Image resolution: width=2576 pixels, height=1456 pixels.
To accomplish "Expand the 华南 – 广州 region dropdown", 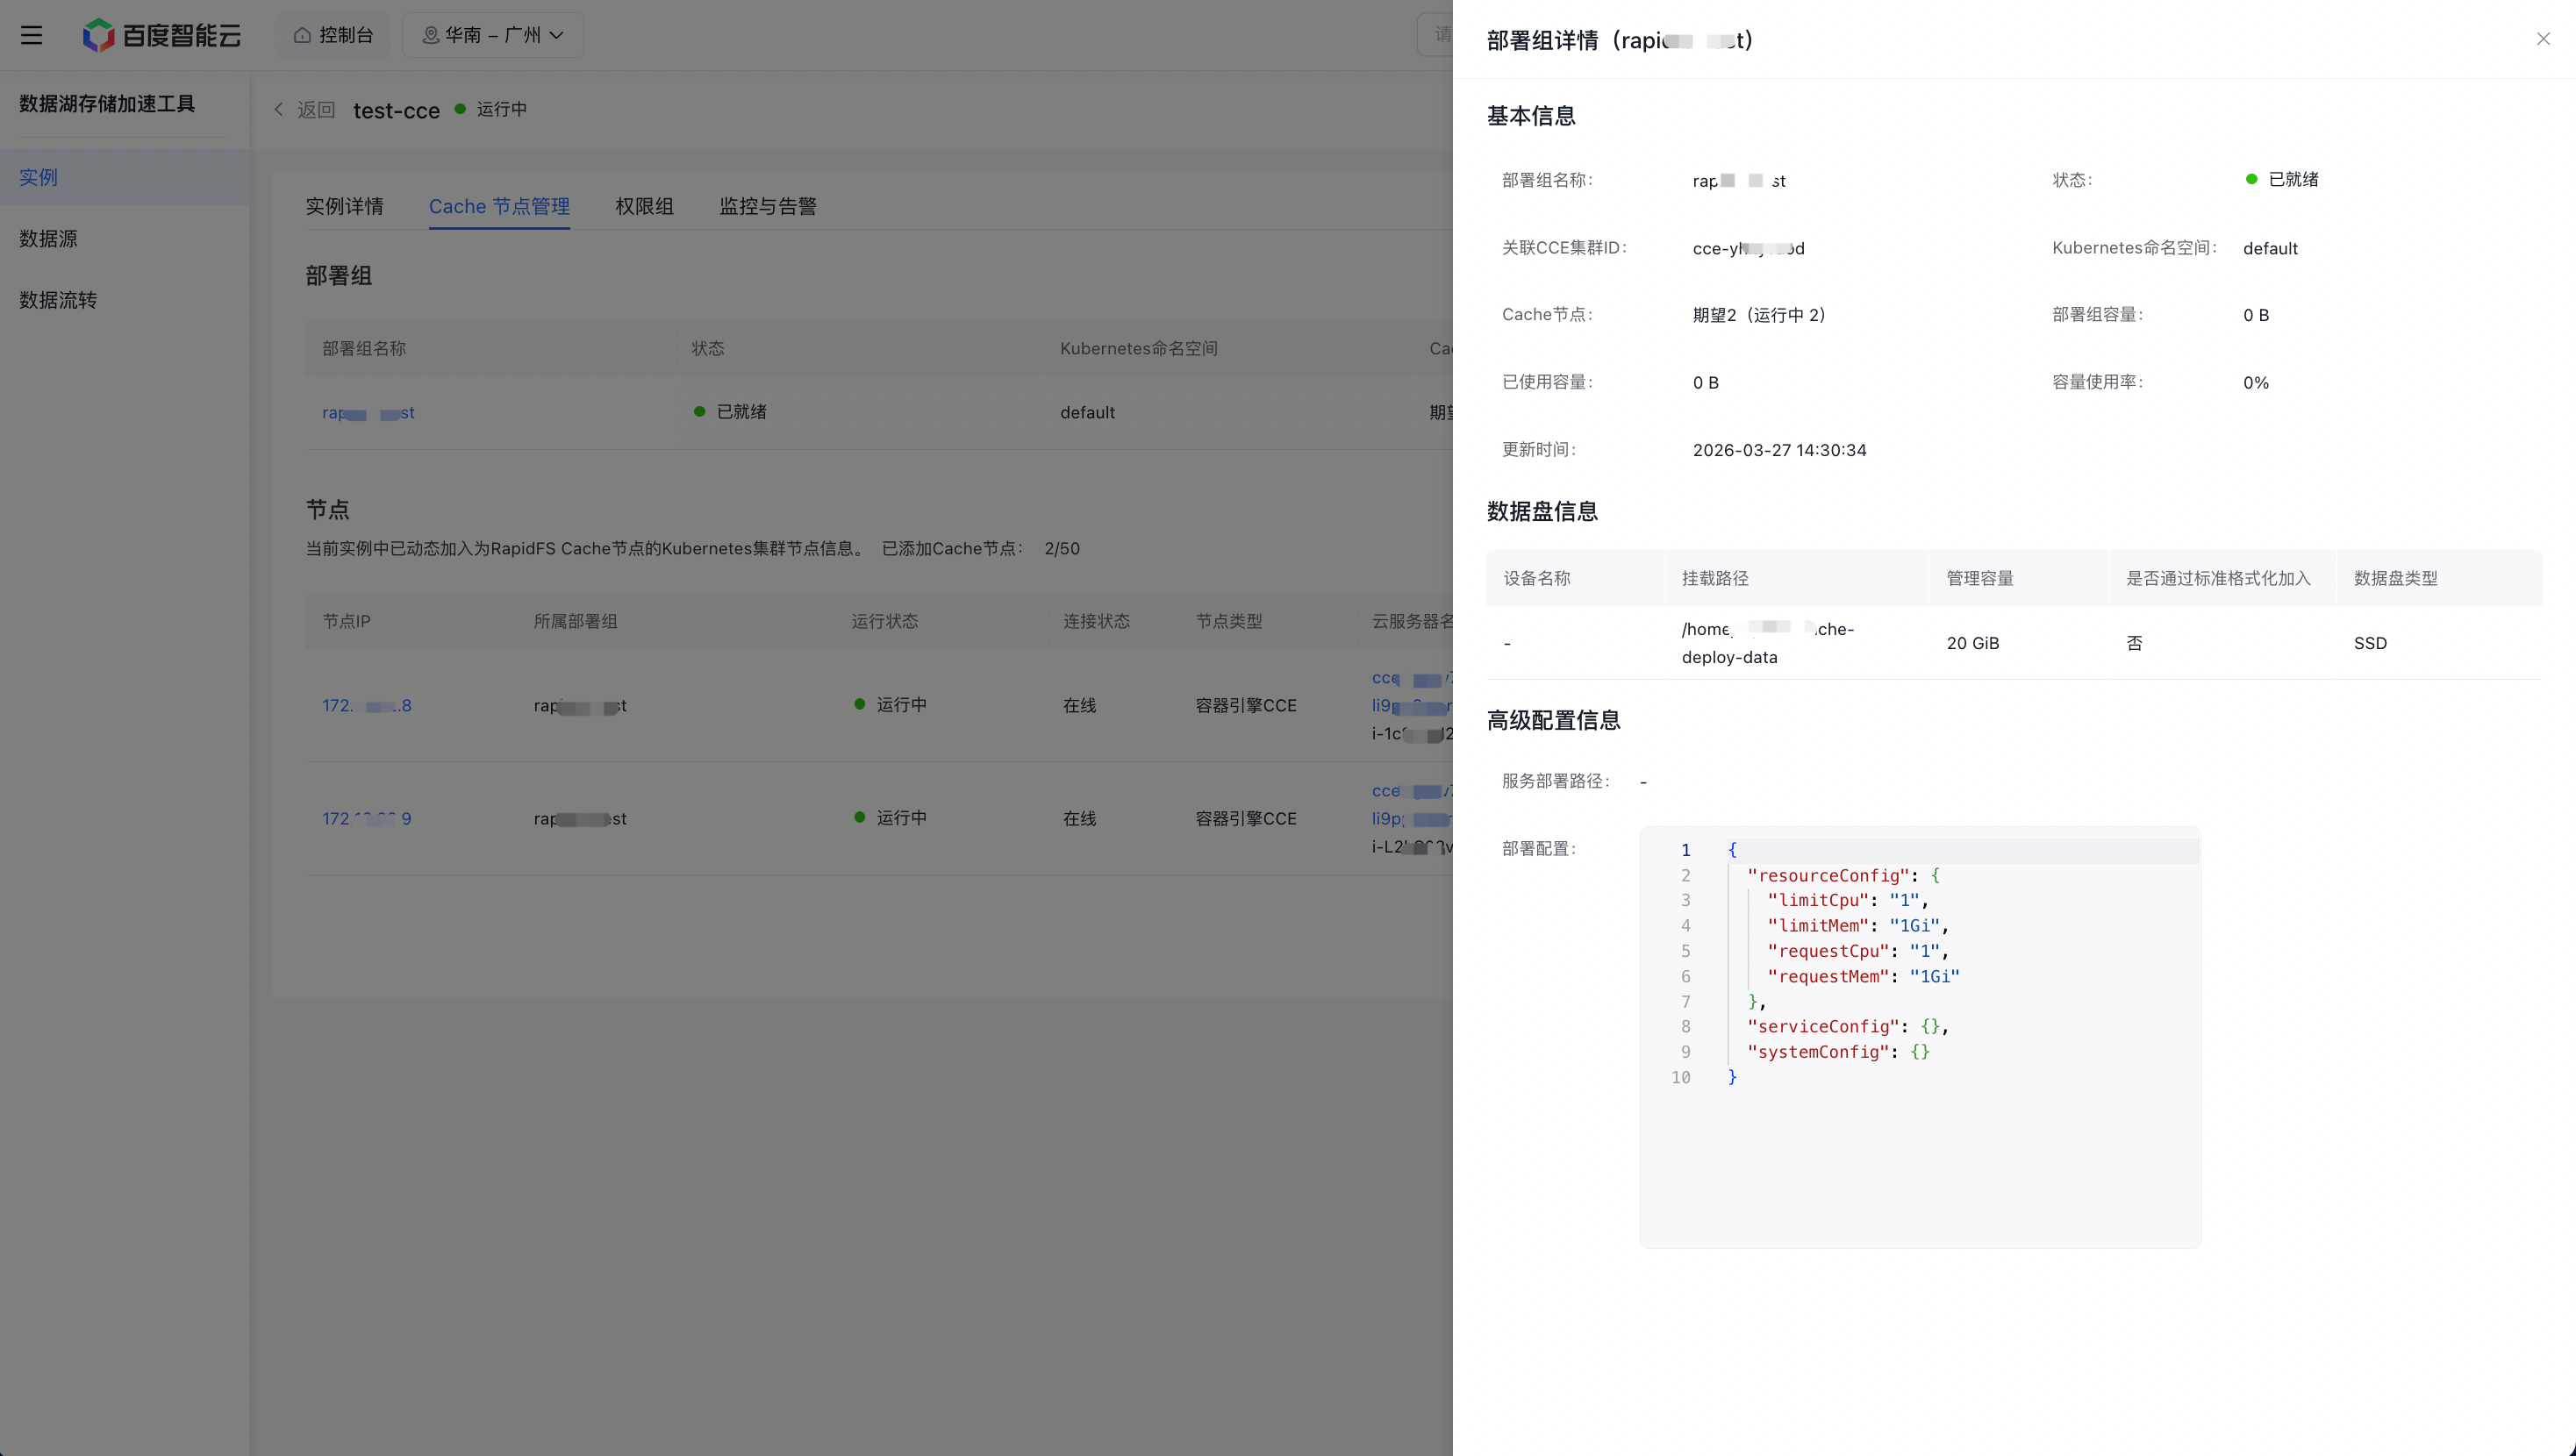I will [x=493, y=35].
